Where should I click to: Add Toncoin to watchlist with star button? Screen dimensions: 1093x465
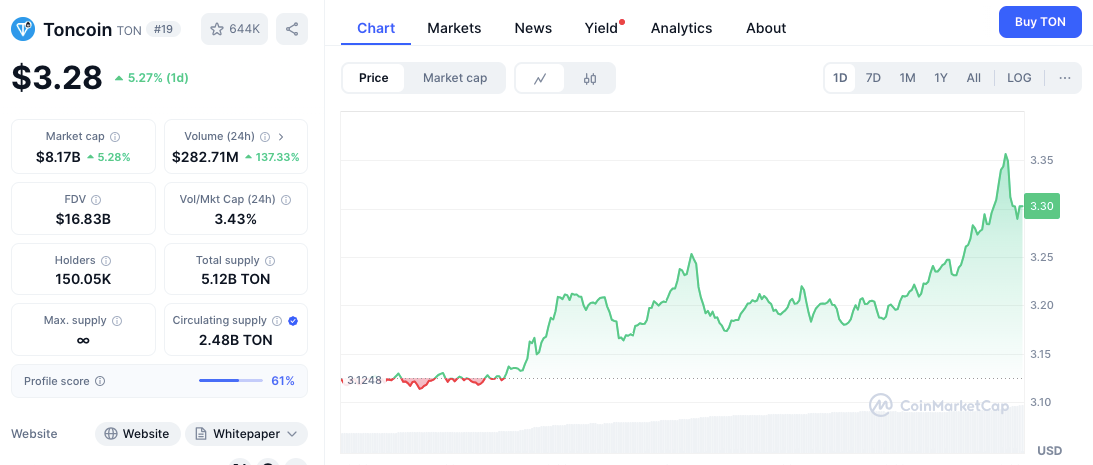tap(234, 29)
